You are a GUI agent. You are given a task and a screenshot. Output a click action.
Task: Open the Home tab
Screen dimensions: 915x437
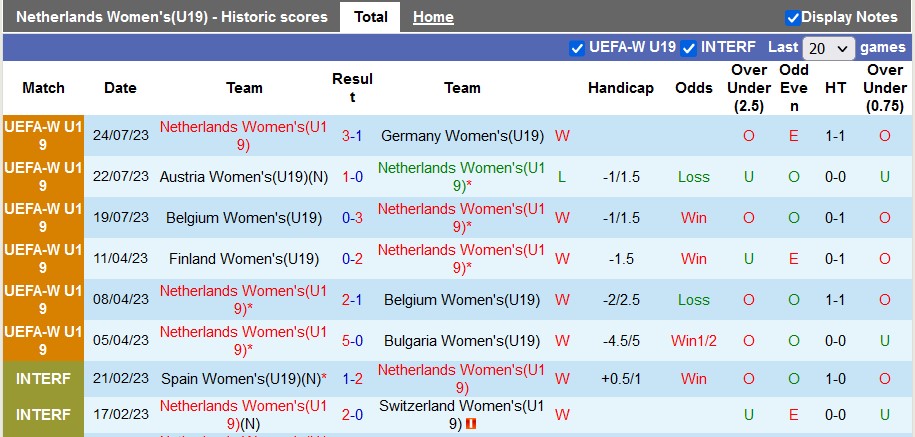tap(433, 17)
